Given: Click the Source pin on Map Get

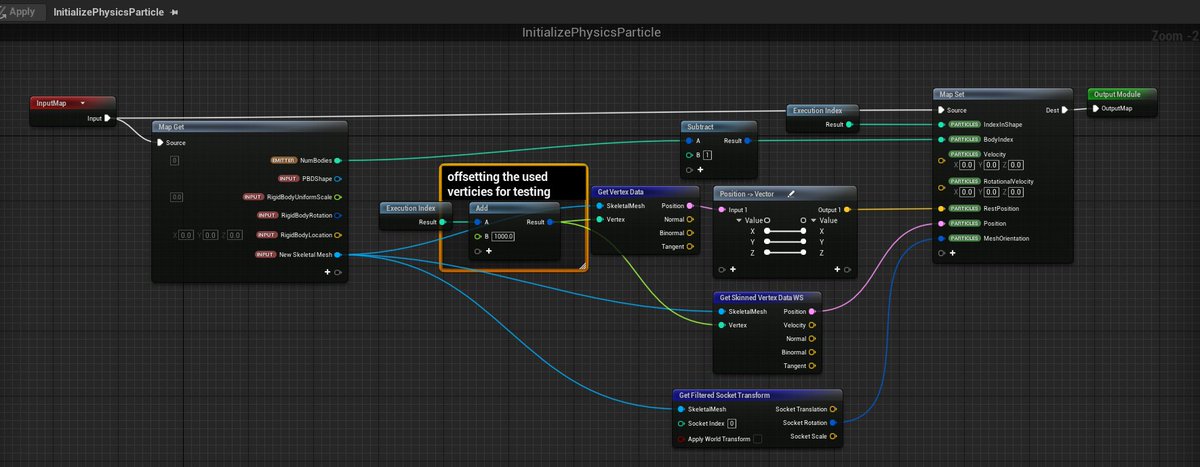Looking at the screenshot, I should [159, 142].
